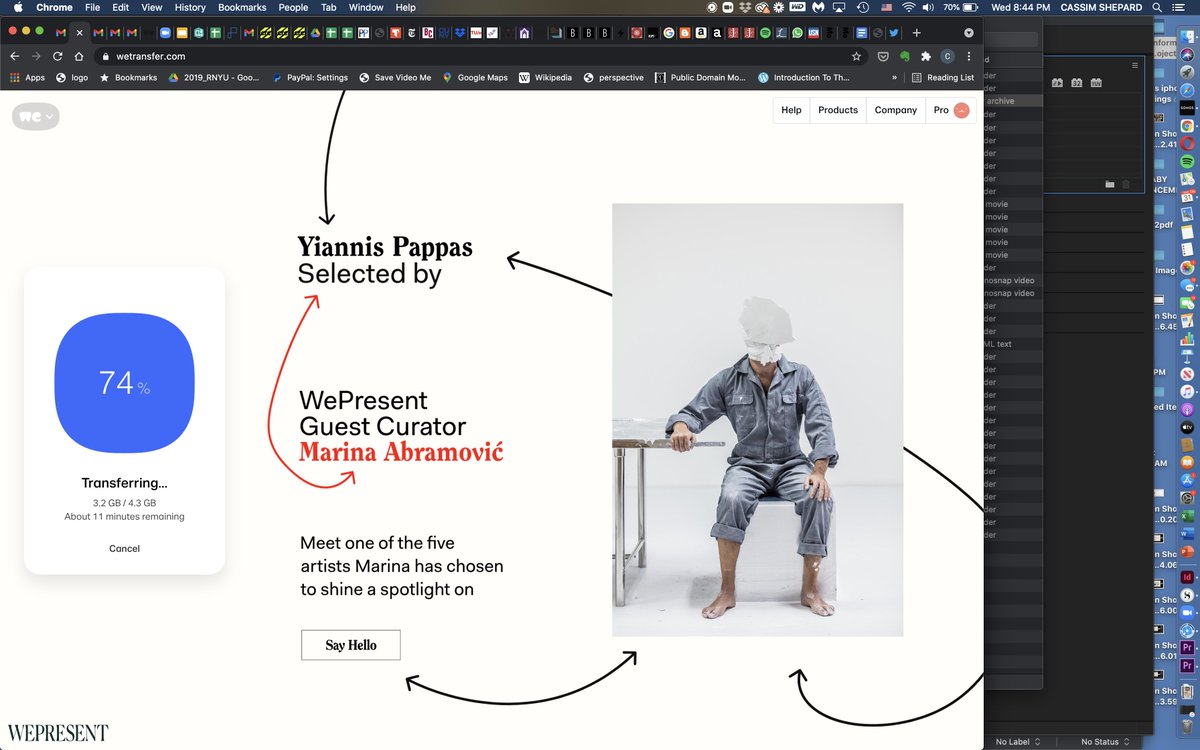Screen dimensions: 1200x750
Task: Click new bin folder icon in background panel
Action: click(x=1109, y=184)
